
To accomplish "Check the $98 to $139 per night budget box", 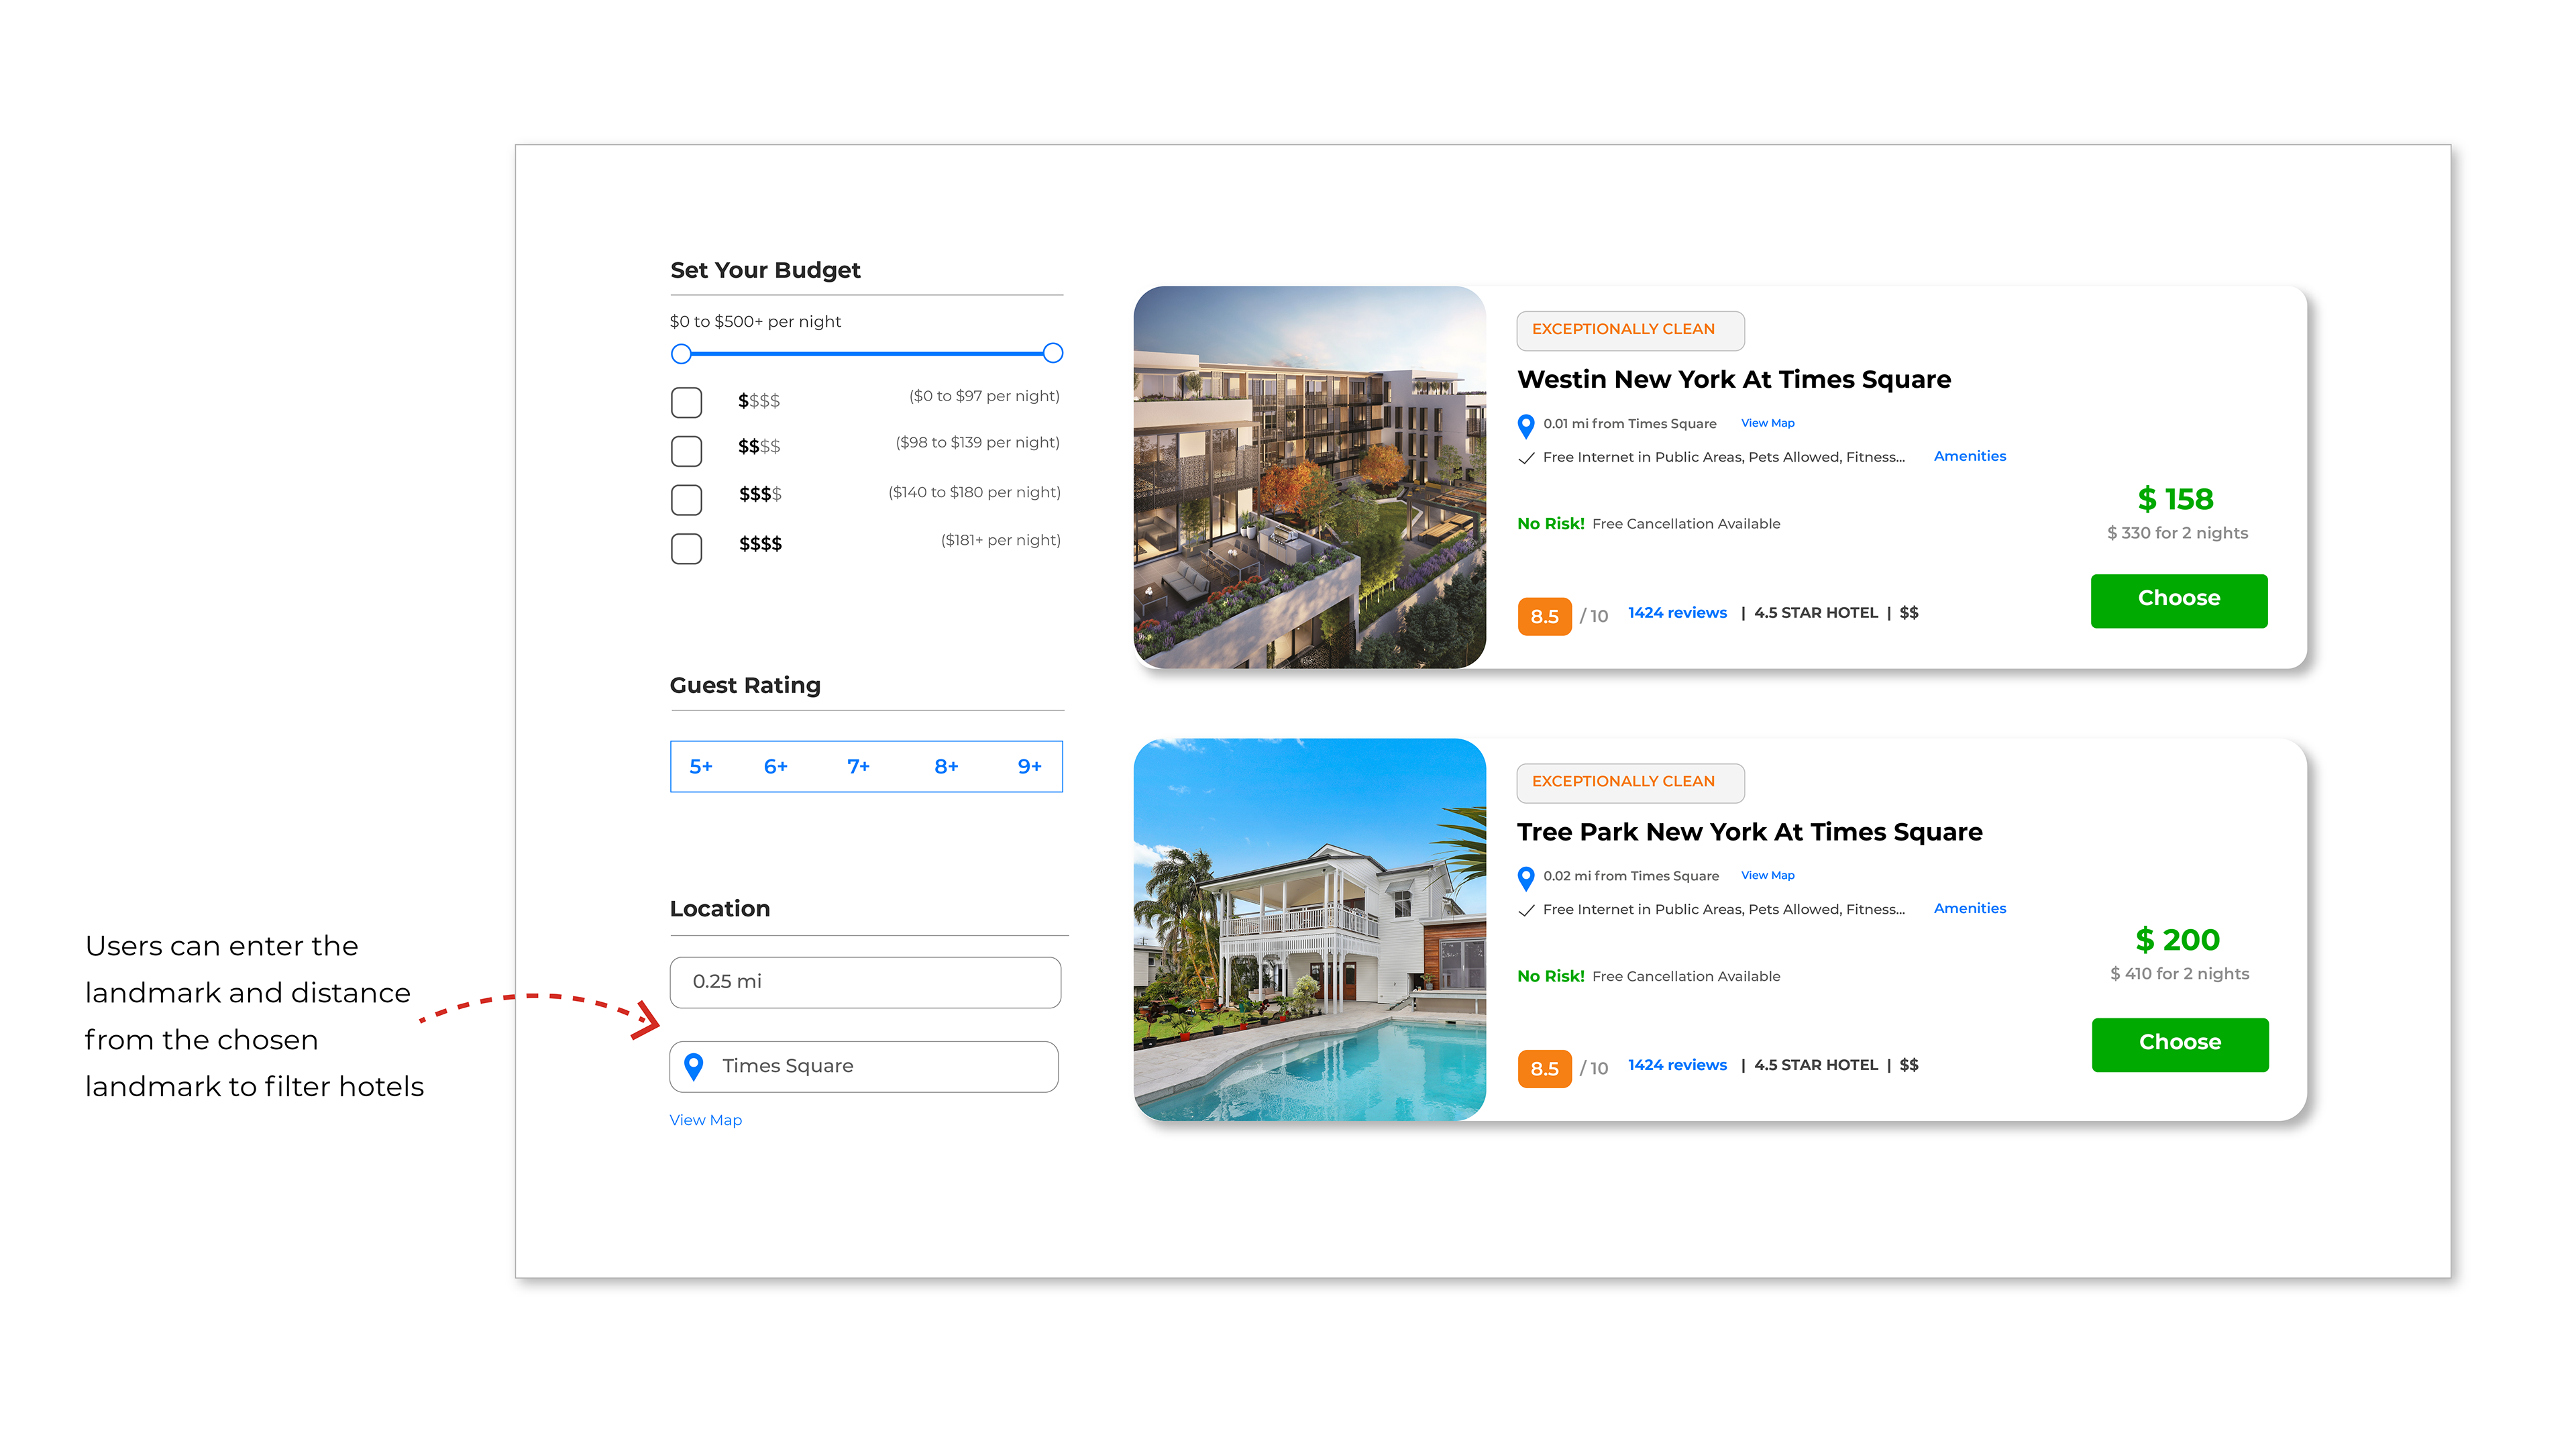I will pos(686,451).
